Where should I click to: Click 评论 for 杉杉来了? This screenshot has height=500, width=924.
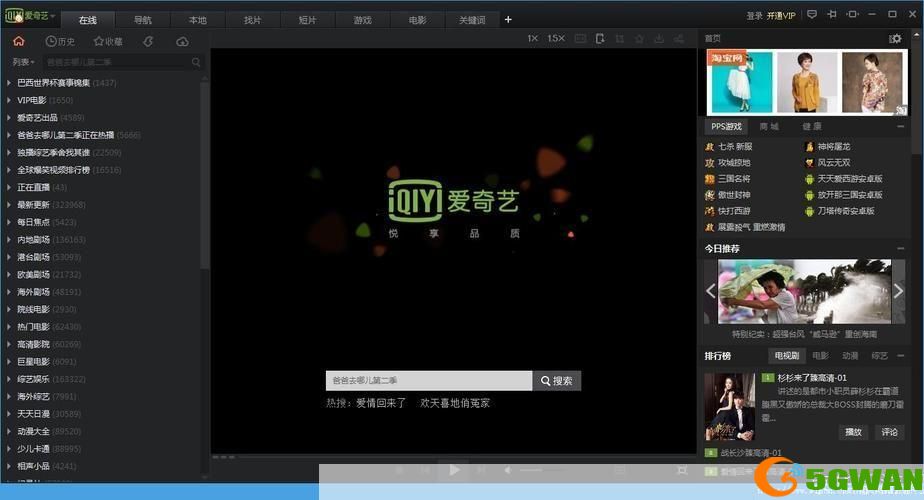[889, 432]
